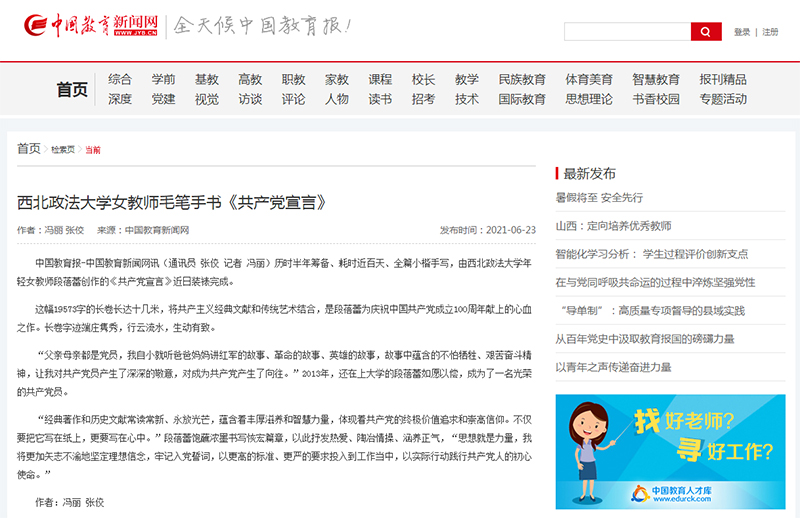
Task: Go to 首页 in main navigation
Action: click(72, 89)
